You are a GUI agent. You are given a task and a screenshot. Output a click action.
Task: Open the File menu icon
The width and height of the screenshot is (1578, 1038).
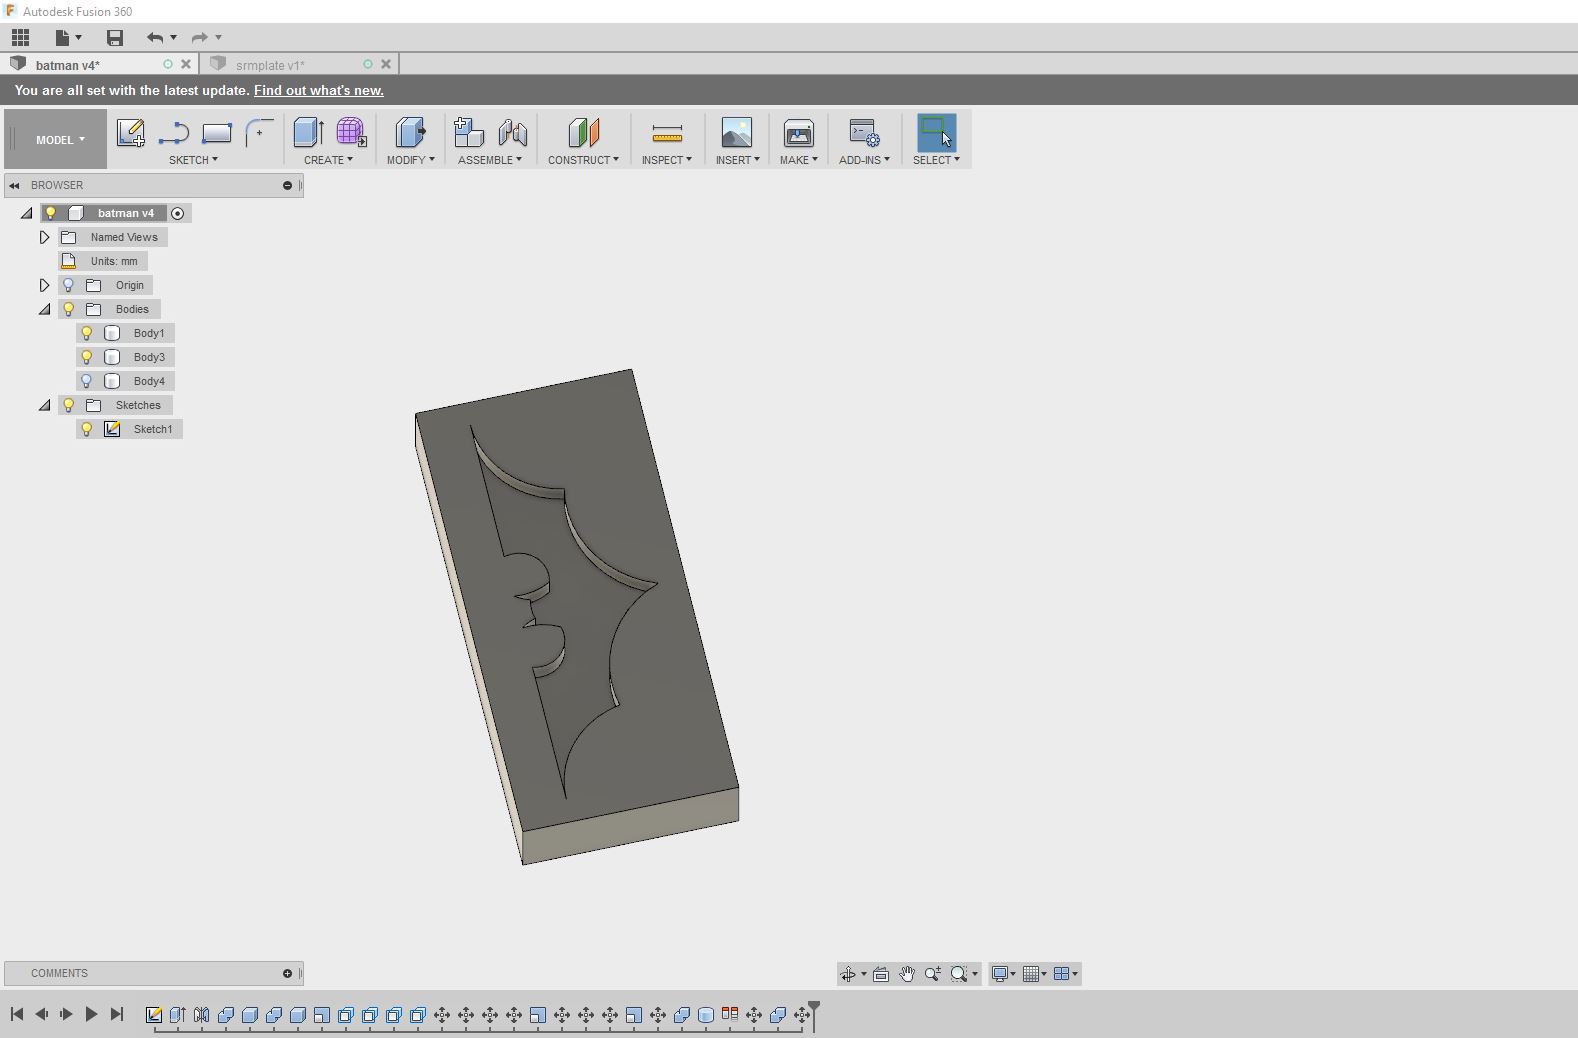68,38
